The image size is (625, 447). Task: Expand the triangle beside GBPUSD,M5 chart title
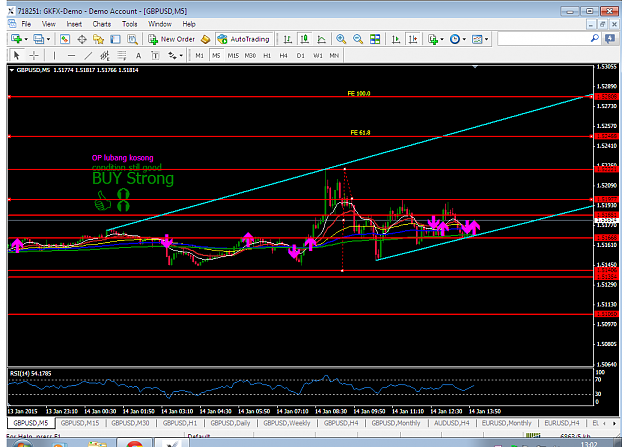tap(12, 70)
